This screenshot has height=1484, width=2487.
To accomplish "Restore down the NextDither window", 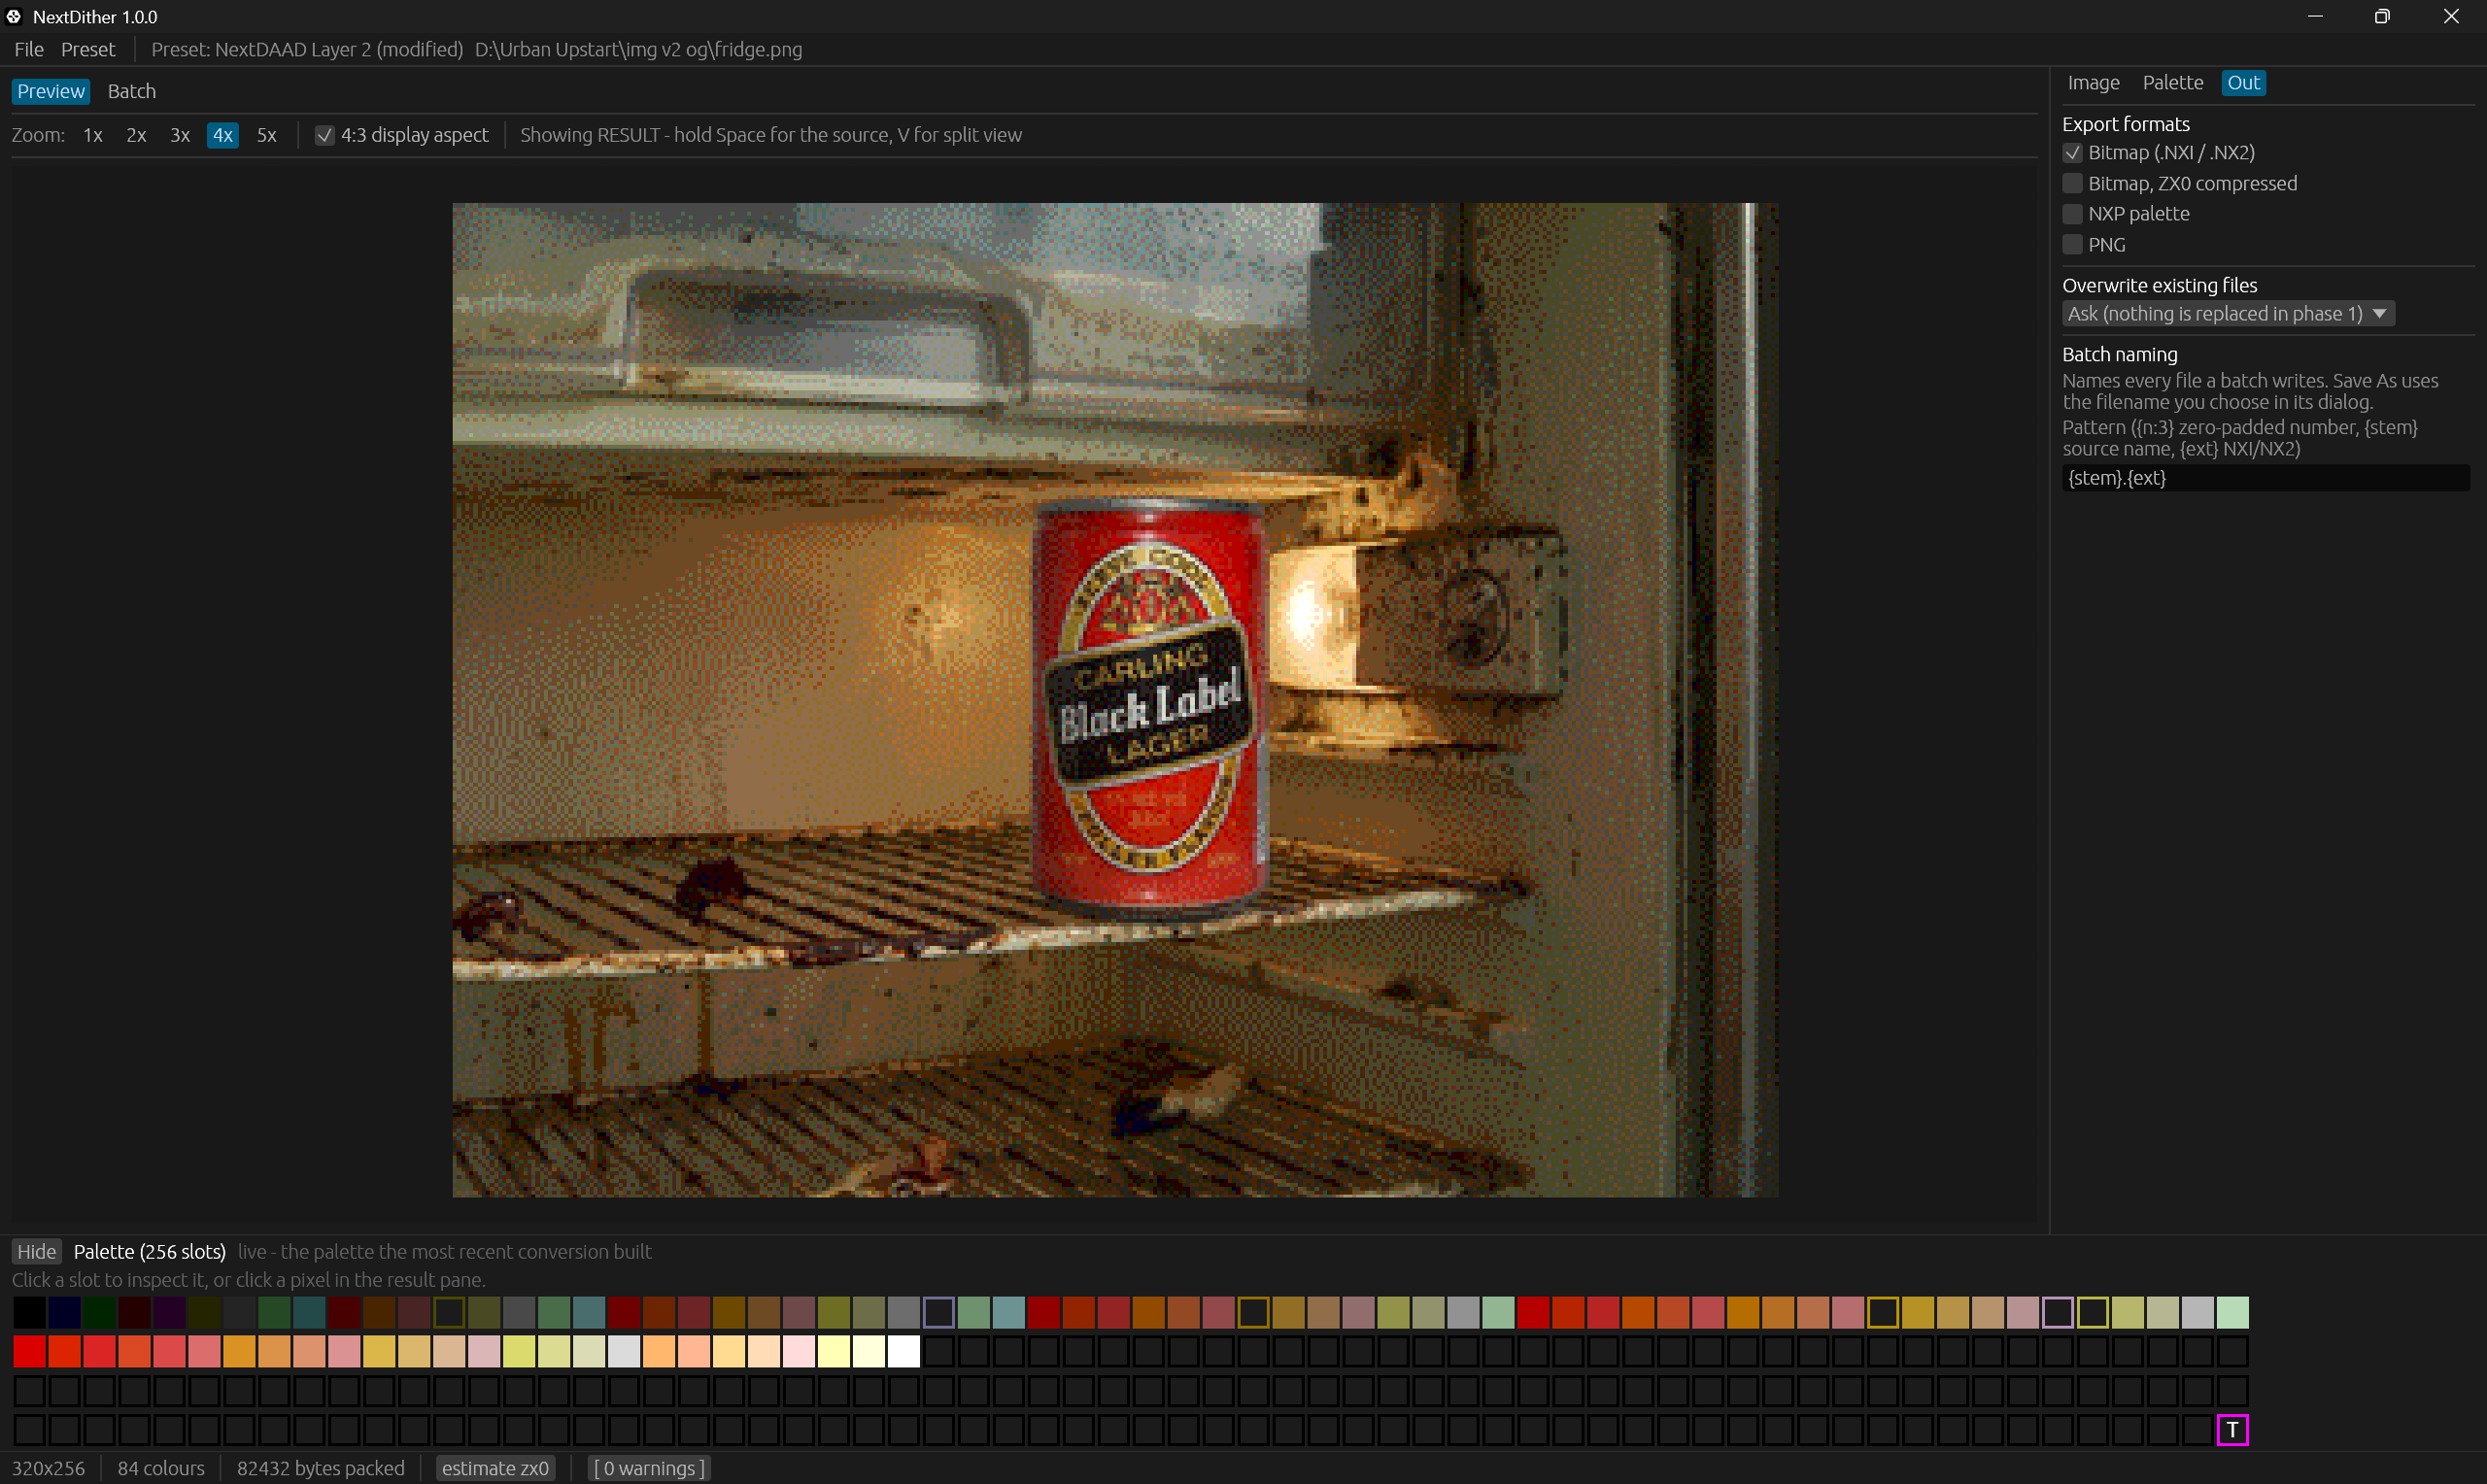I will click(2383, 16).
